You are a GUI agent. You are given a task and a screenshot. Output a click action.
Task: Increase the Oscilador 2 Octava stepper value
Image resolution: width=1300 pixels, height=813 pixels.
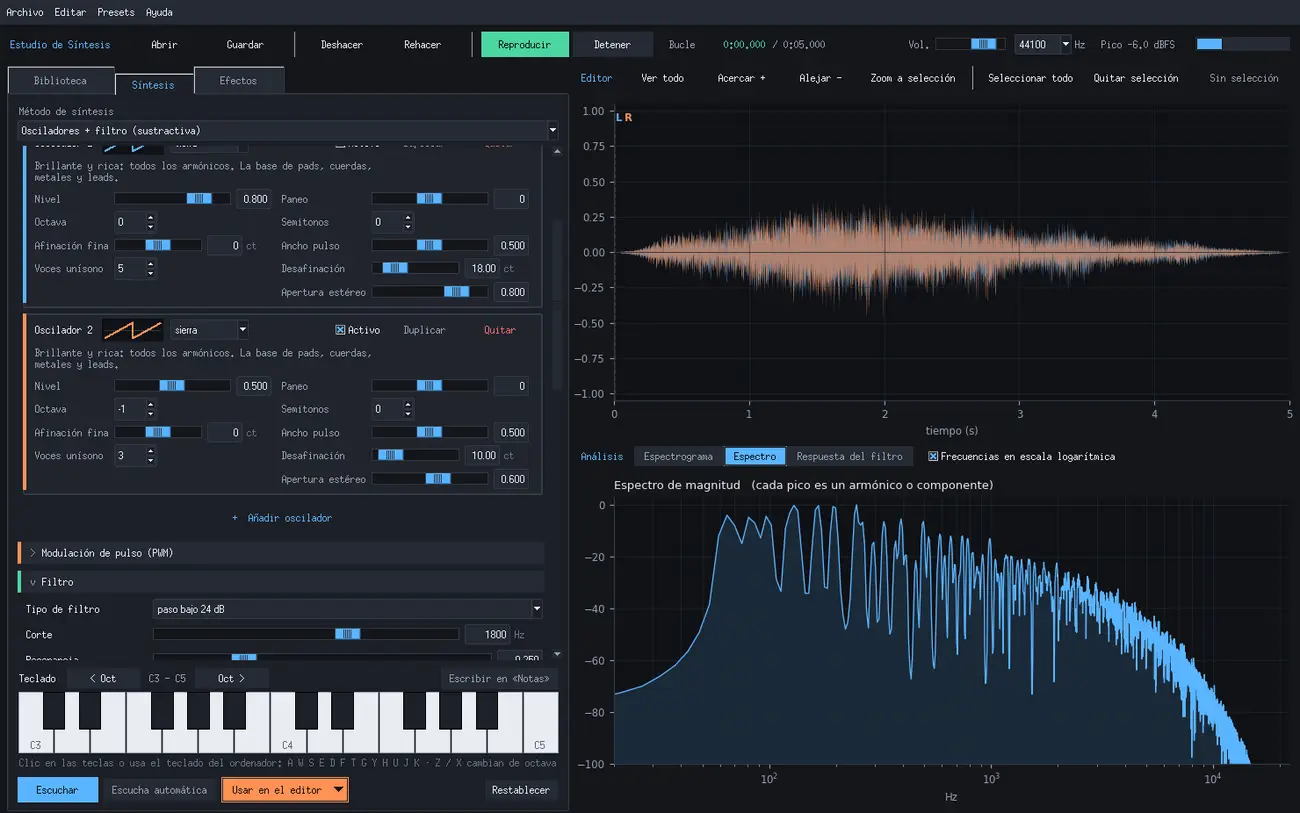151,405
